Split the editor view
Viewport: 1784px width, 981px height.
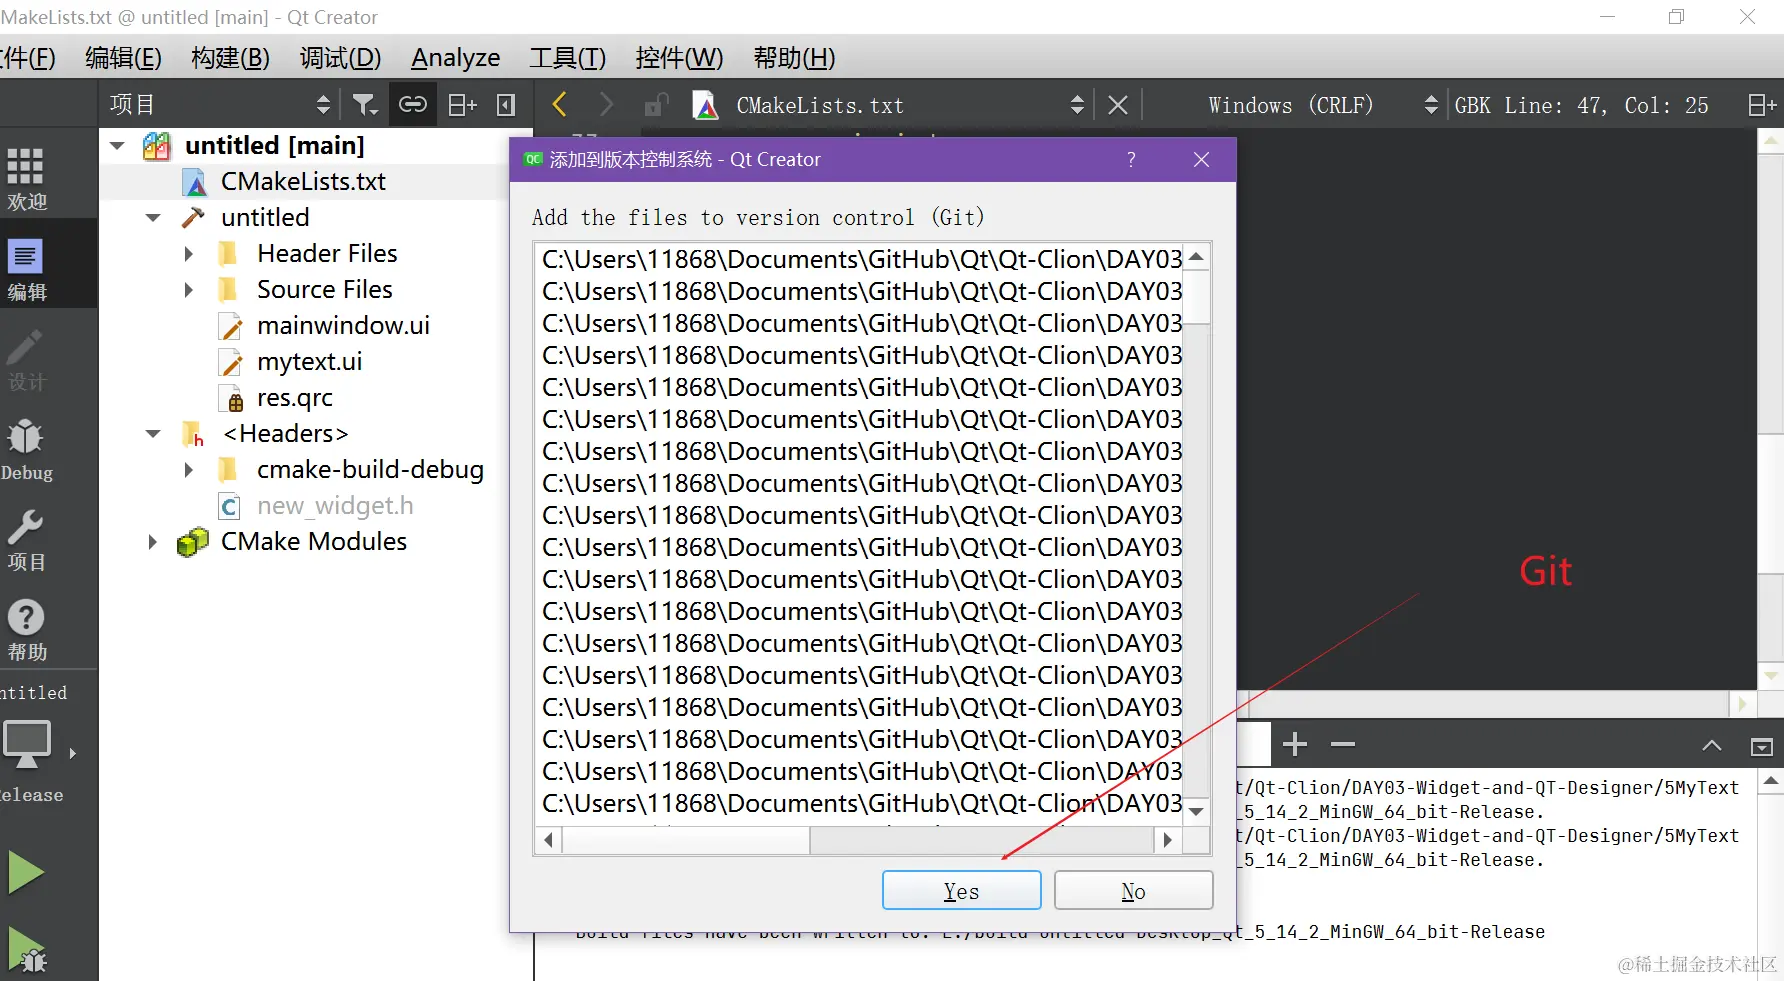[x=1762, y=105]
